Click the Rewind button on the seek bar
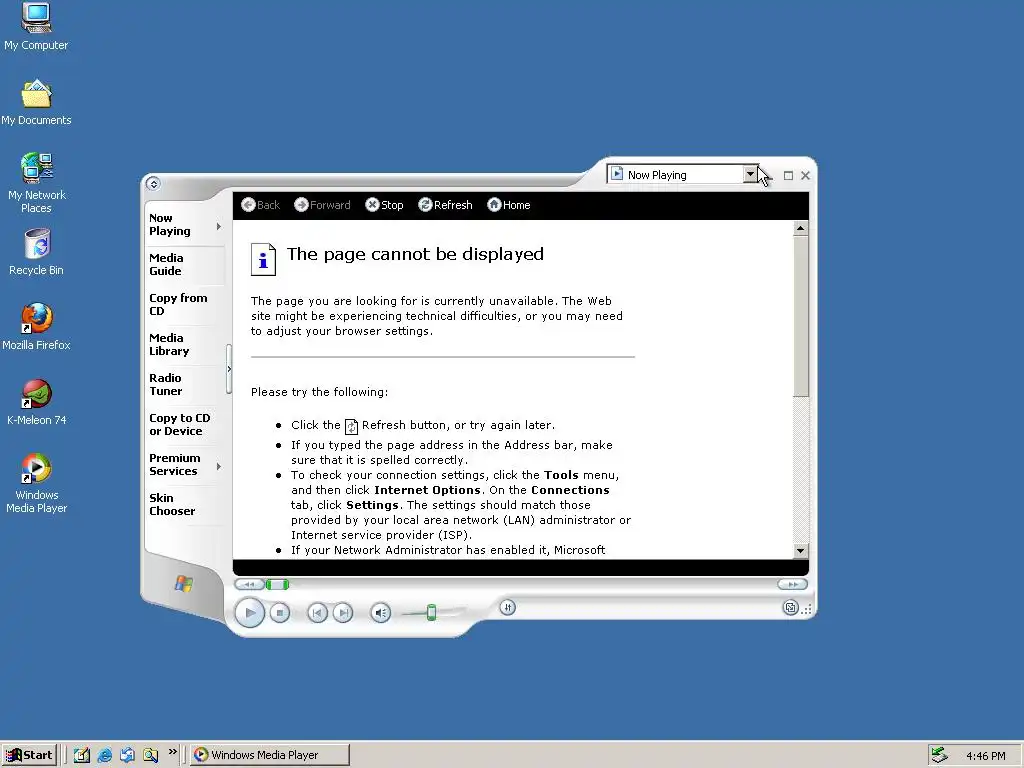This screenshot has height=768, width=1024. 249,584
